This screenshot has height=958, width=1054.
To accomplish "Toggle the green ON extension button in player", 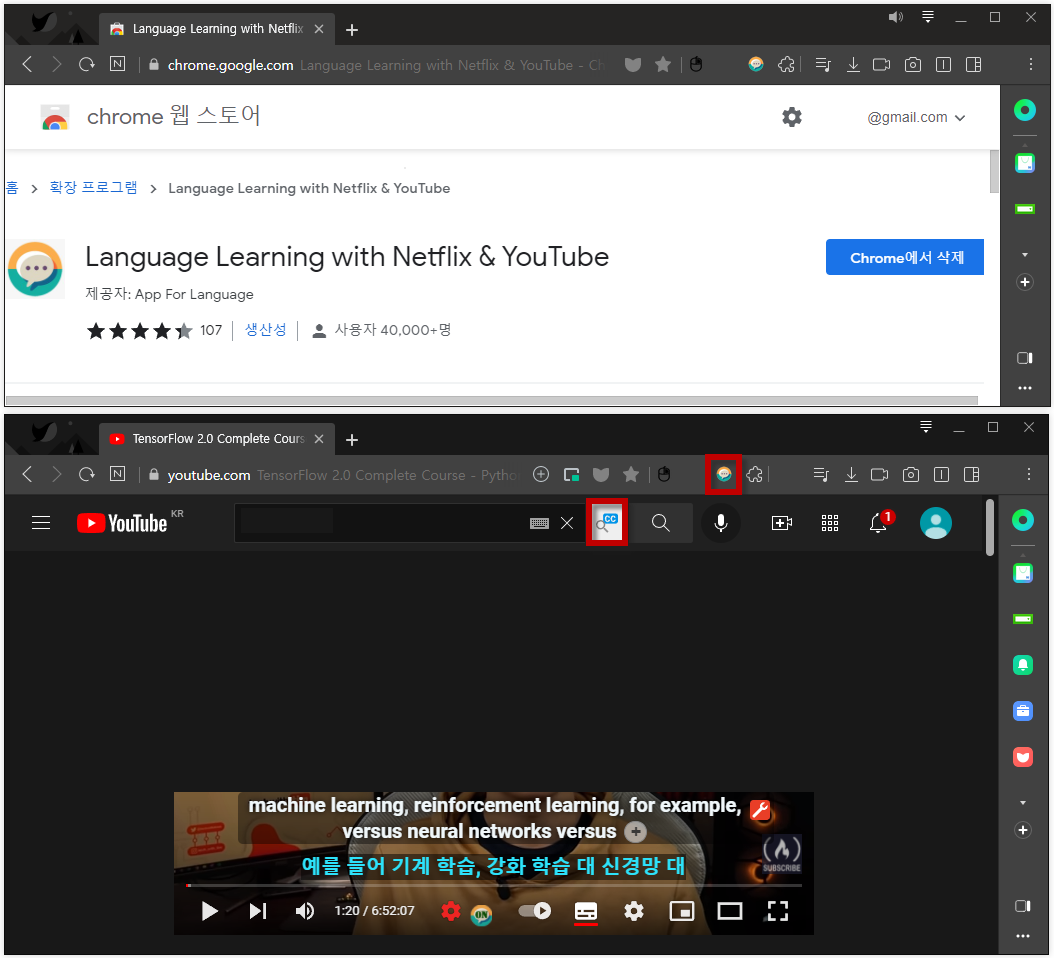I will 481,914.
